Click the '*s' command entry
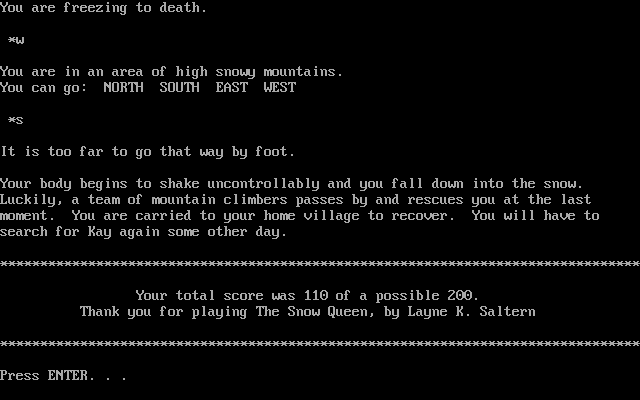Screen dimensions: 640x400 [16, 120]
